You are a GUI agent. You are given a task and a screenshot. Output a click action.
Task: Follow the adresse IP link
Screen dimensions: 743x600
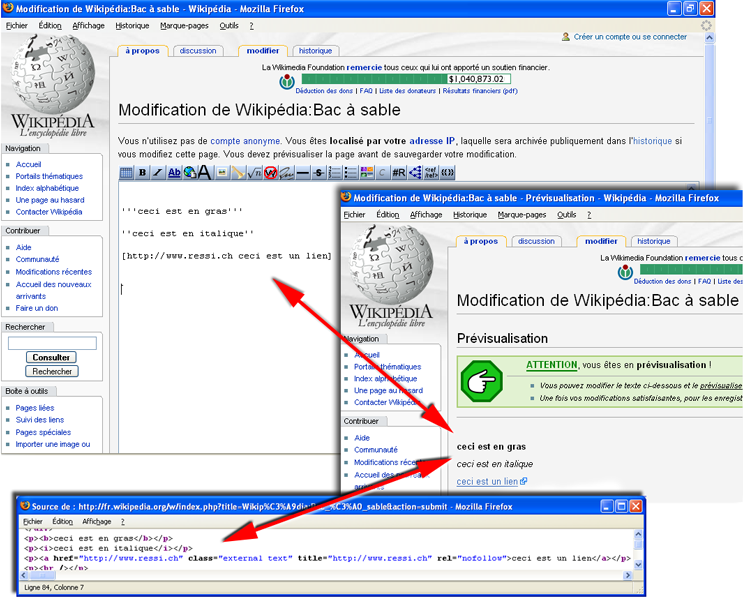(432, 141)
